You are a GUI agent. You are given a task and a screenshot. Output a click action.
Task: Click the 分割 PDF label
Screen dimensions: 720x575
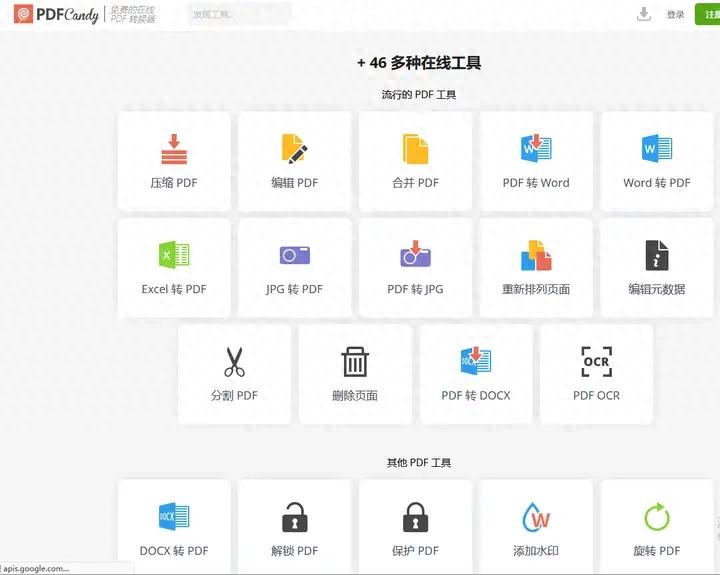pyautogui.click(x=234, y=395)
